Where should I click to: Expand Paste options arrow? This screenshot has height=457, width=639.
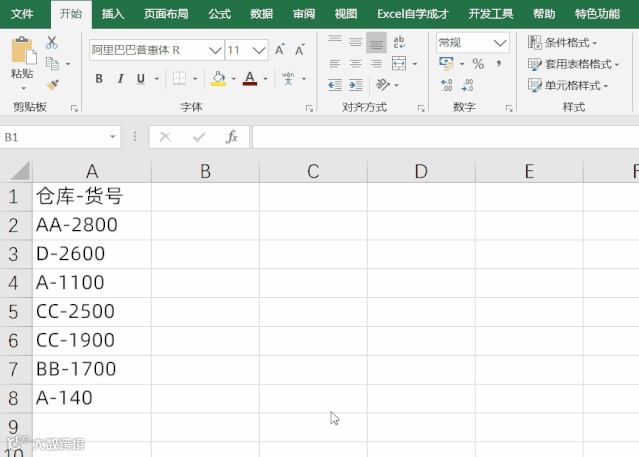tap(23, 88)
